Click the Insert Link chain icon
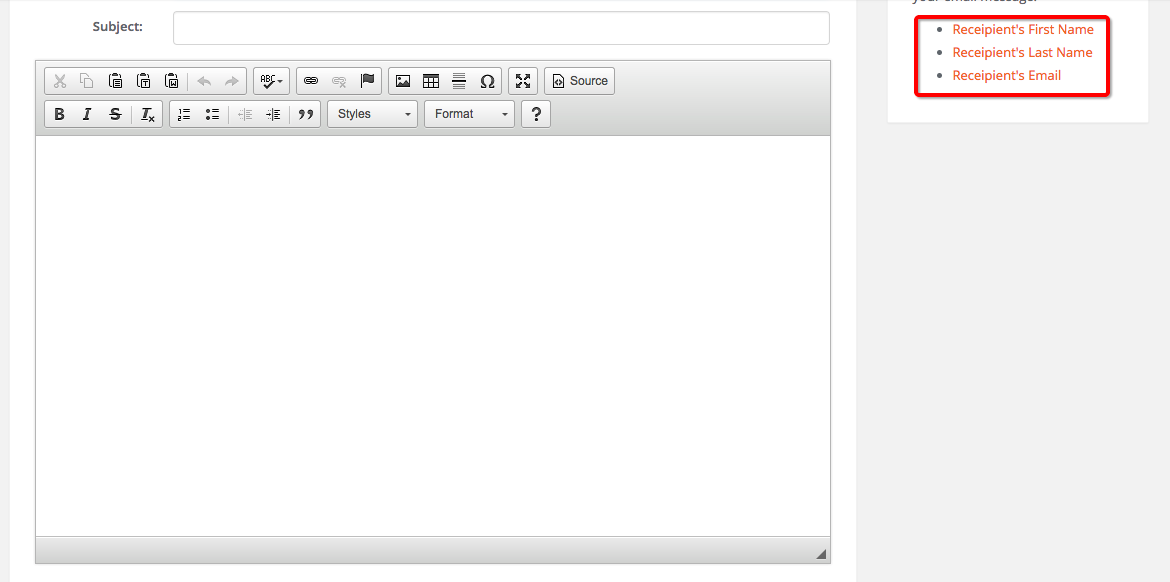 tap(311, 81)
